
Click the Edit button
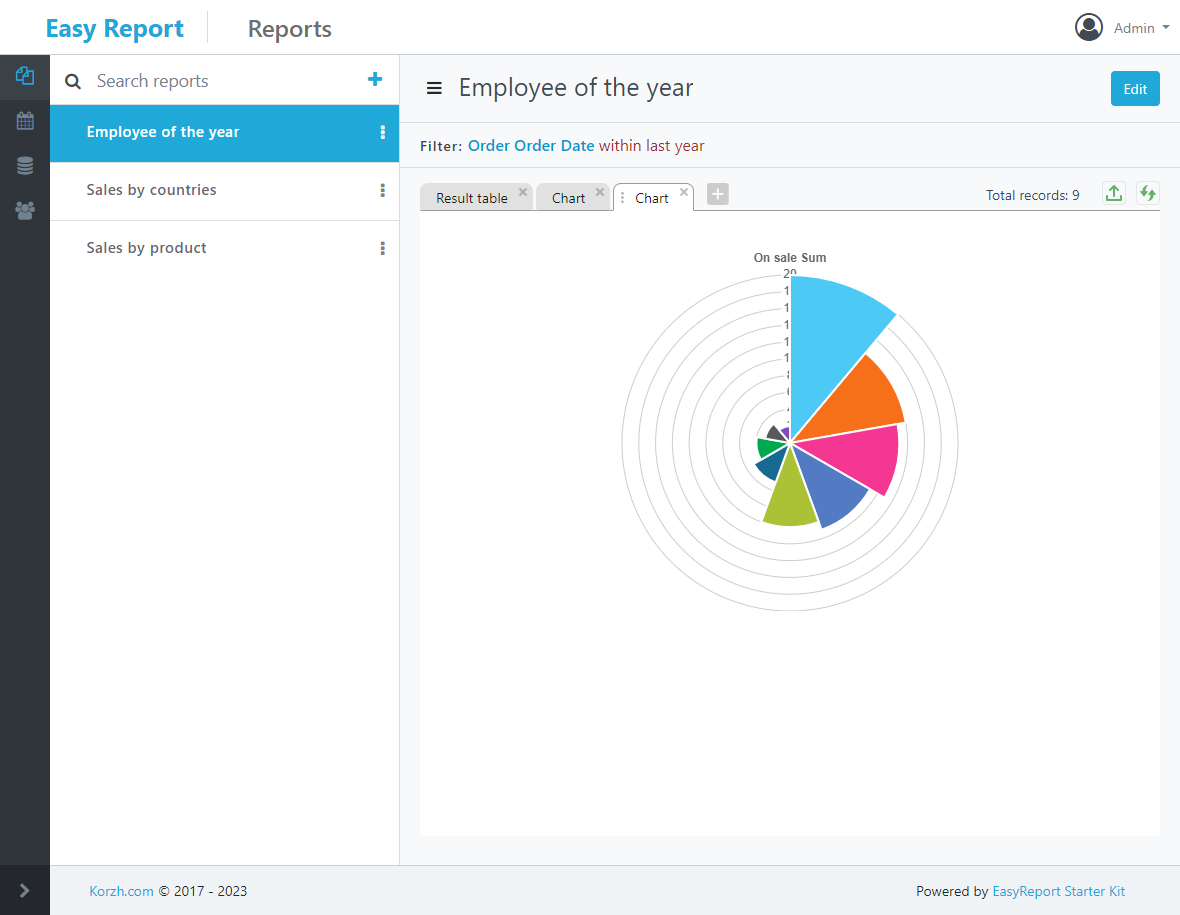point(1135,89)
